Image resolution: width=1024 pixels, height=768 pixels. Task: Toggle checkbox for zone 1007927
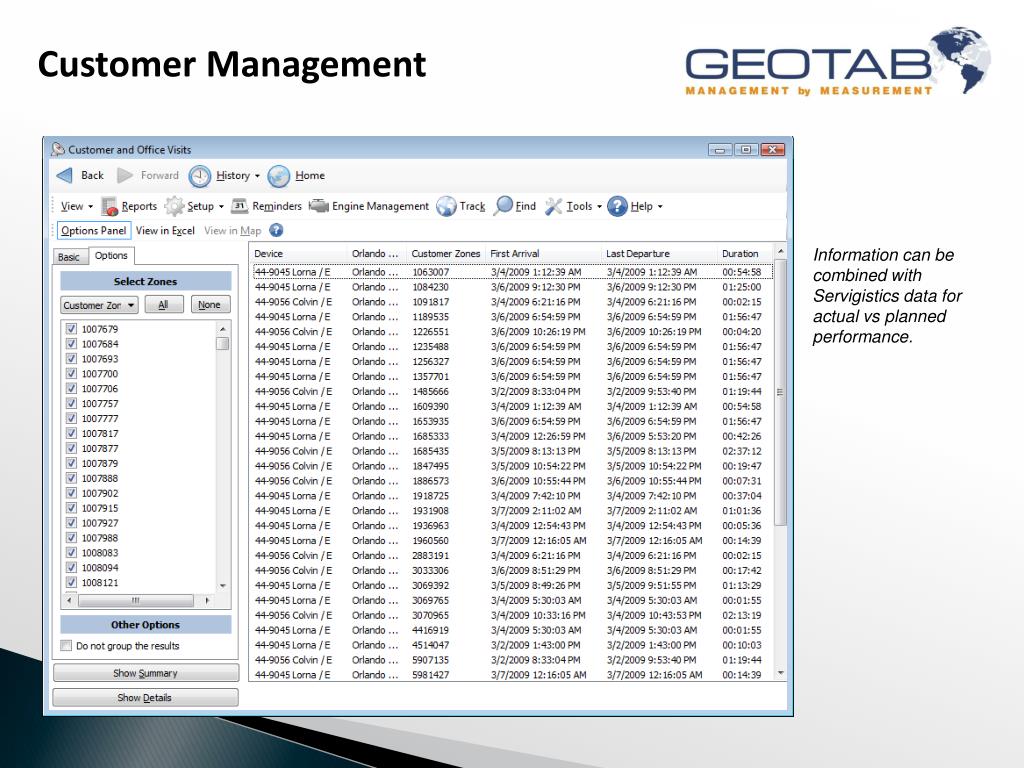(71, 523)
